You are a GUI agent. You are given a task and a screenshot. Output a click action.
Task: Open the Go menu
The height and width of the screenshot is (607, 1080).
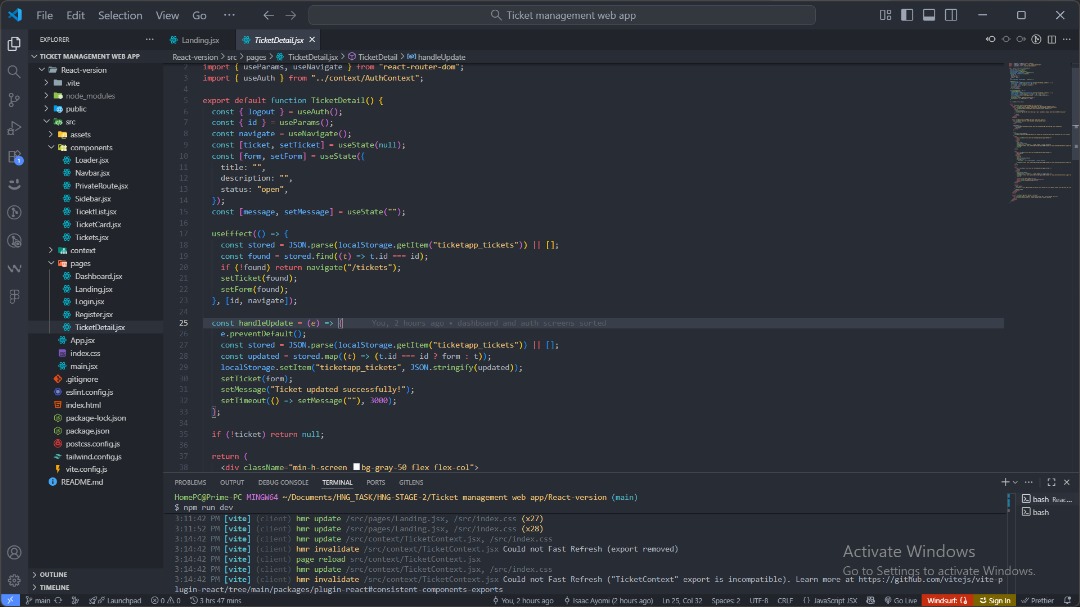(x=199, y=15)
